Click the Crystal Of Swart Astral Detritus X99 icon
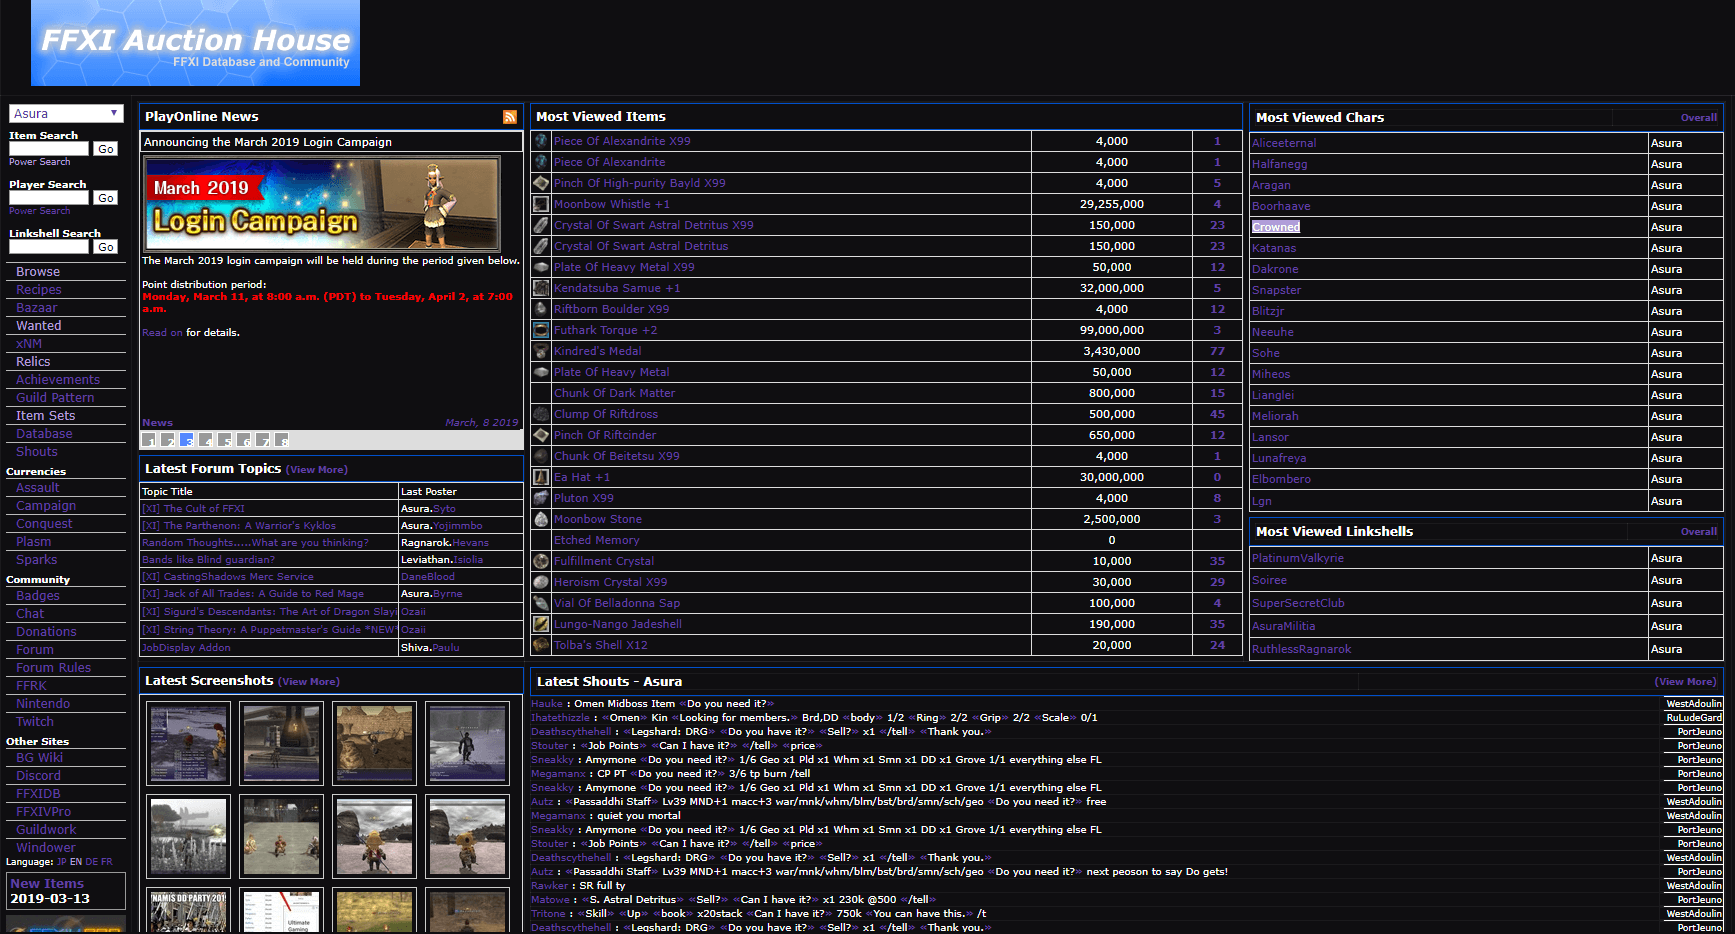Viewport: 1735px width, 934px height. pyautogui.click(x=540, y=225)
